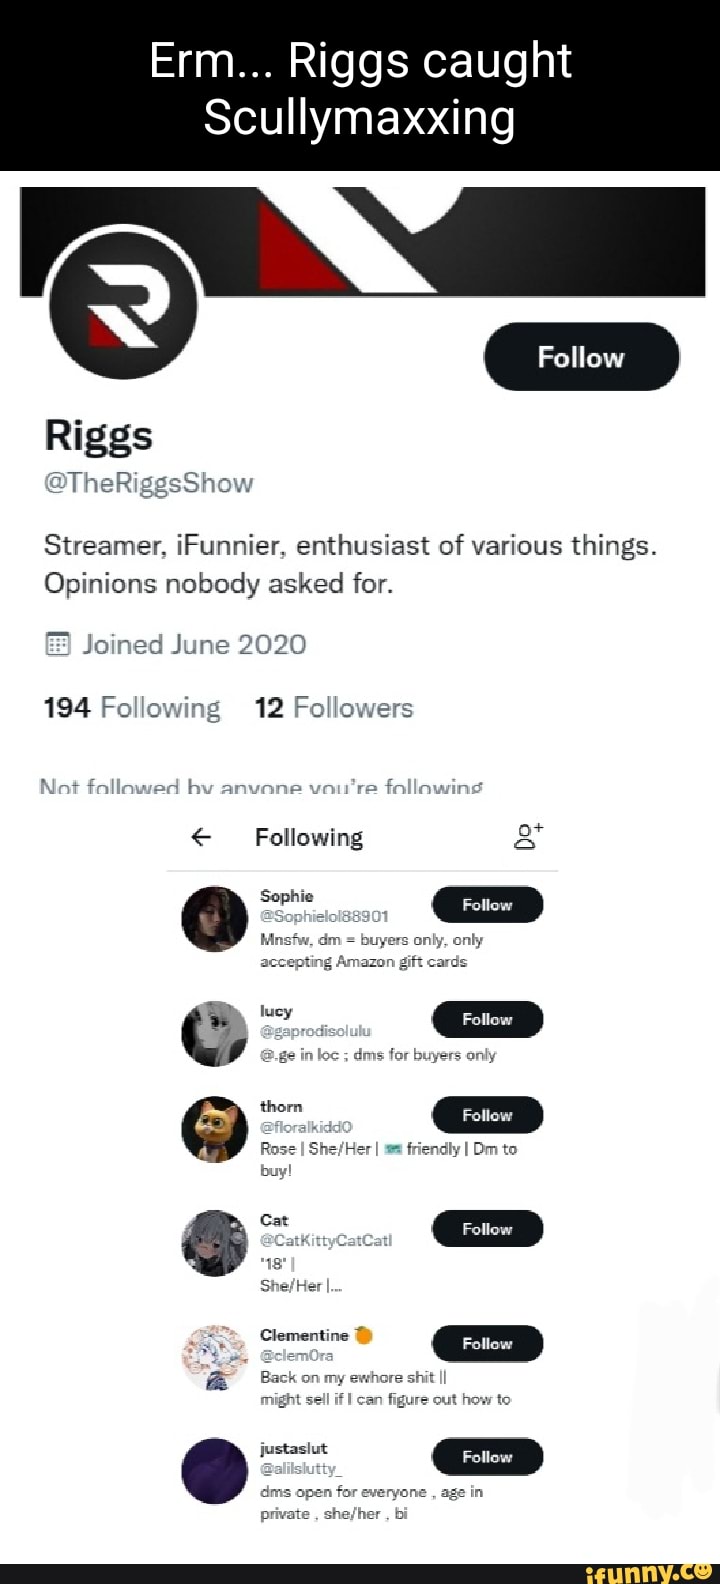Toggle follow state for Cat
The width and height of the screenshot is (720, 1584).
(x=487, y=1229)
